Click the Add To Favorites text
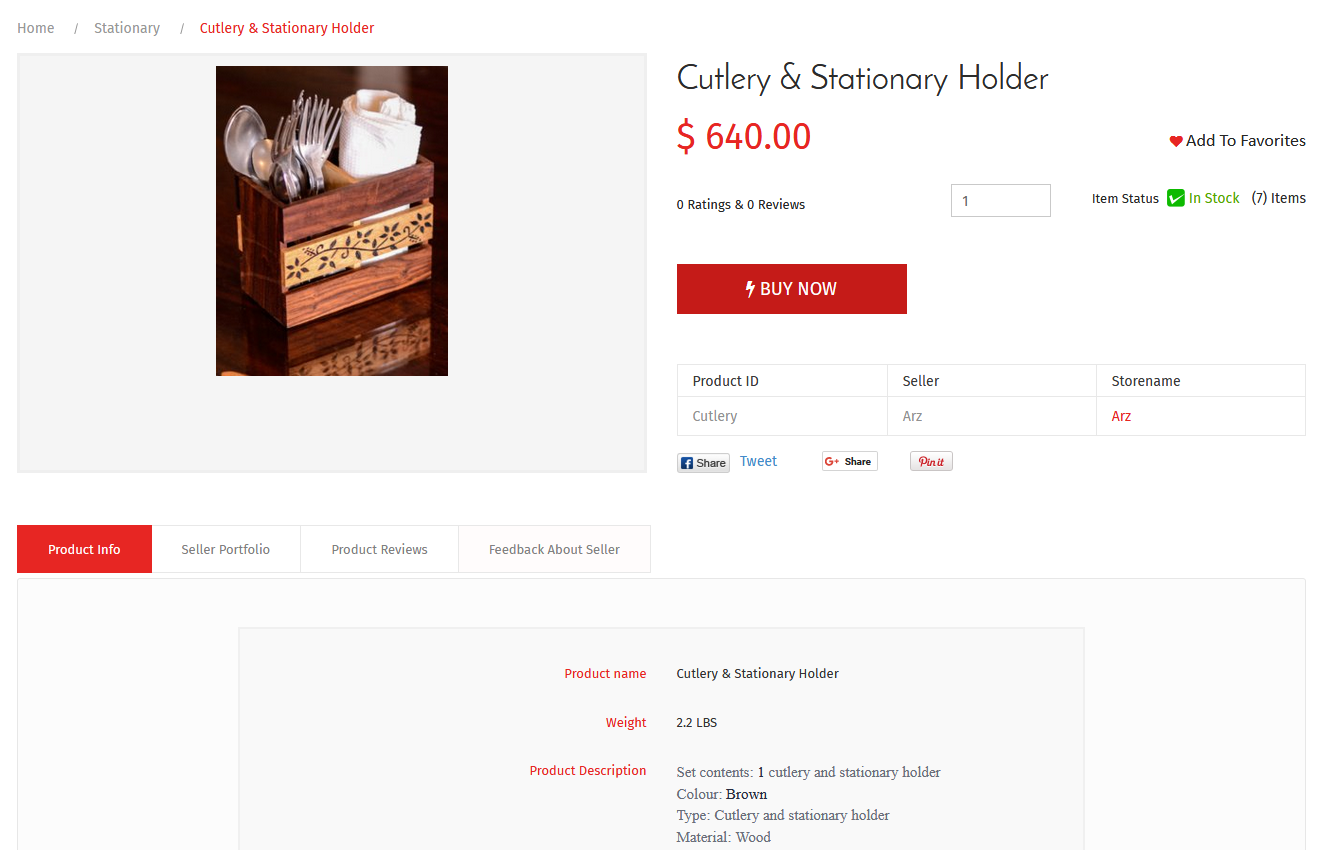This screenshot has height=850, width=1323. pos(1245,141)
